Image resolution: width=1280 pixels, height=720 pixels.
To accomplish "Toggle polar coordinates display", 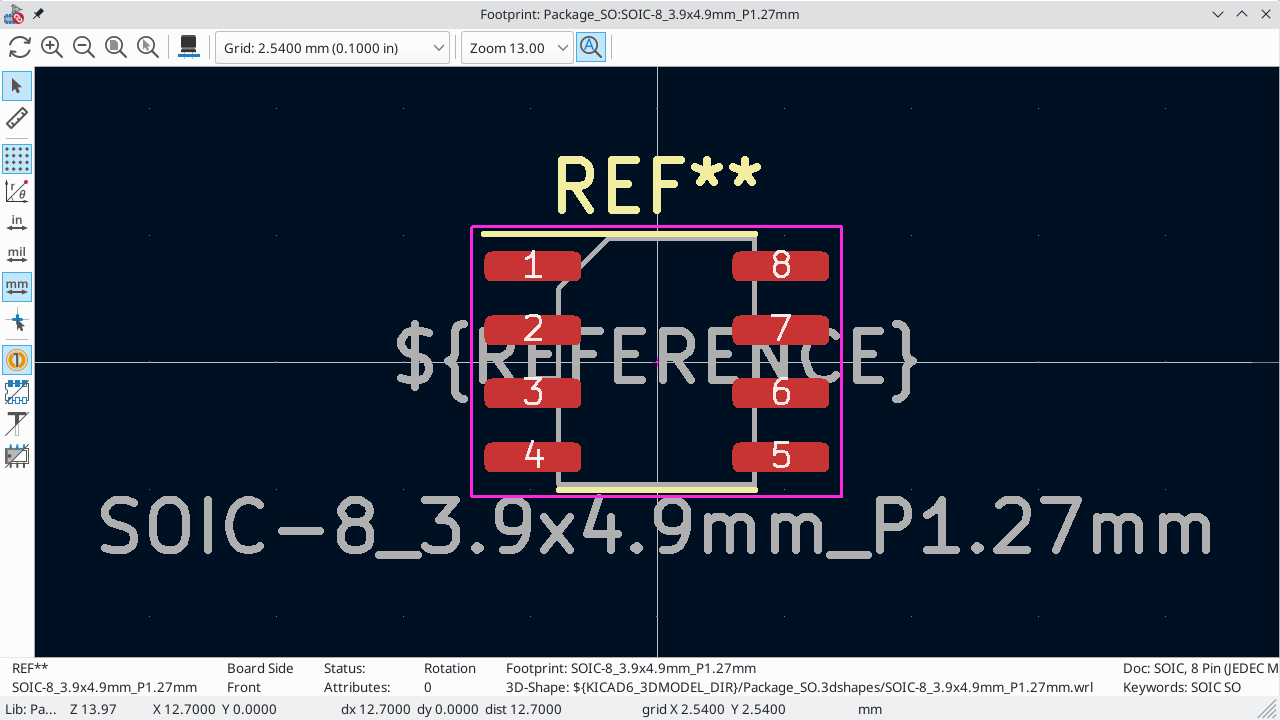I will (17, 191).
